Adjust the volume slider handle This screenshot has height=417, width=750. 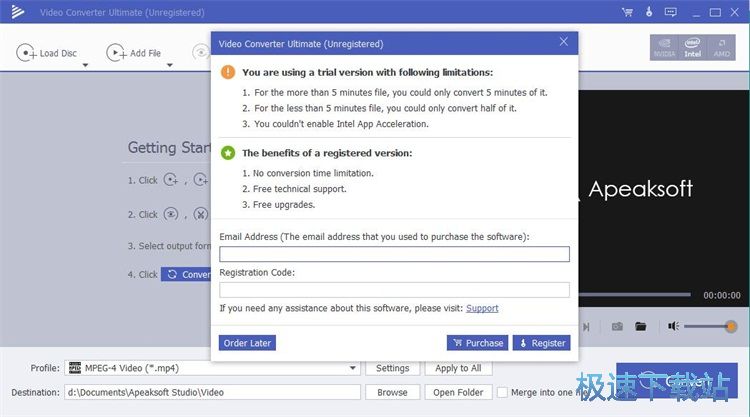click(730, 327)
